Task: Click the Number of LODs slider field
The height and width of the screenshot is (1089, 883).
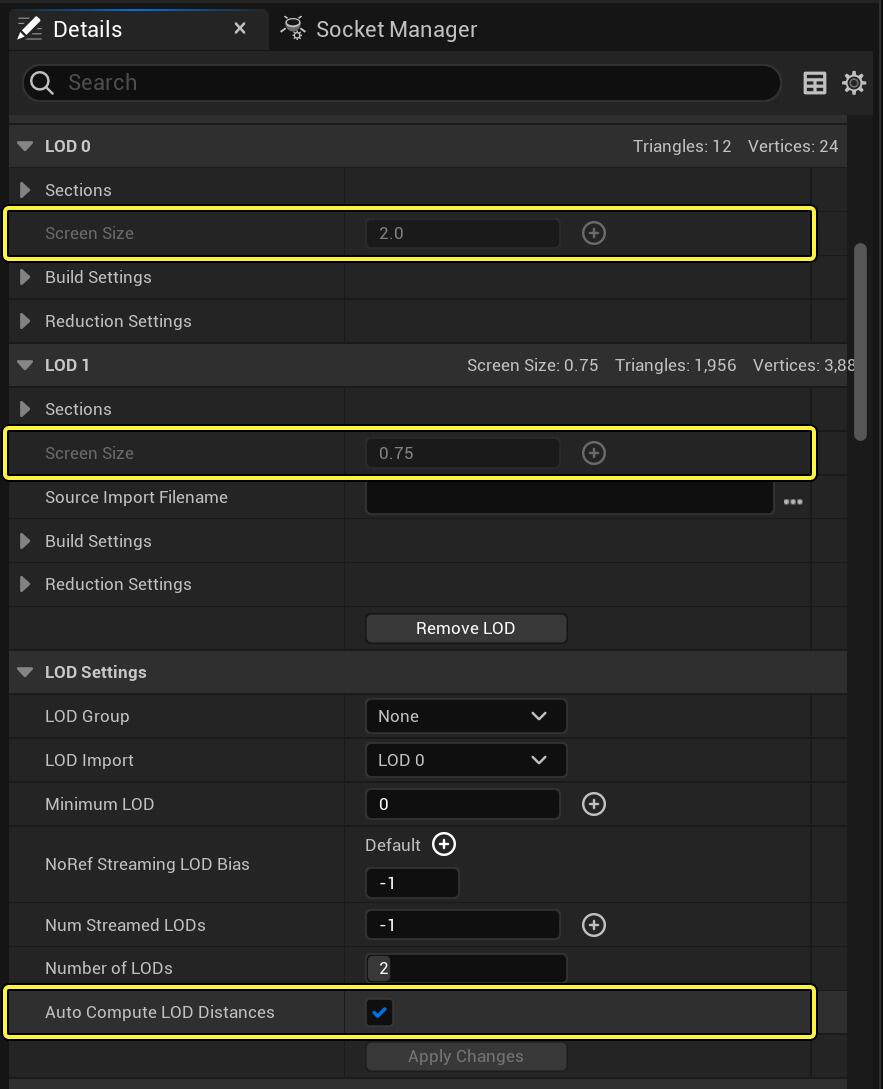Action: tap(466, 968)
